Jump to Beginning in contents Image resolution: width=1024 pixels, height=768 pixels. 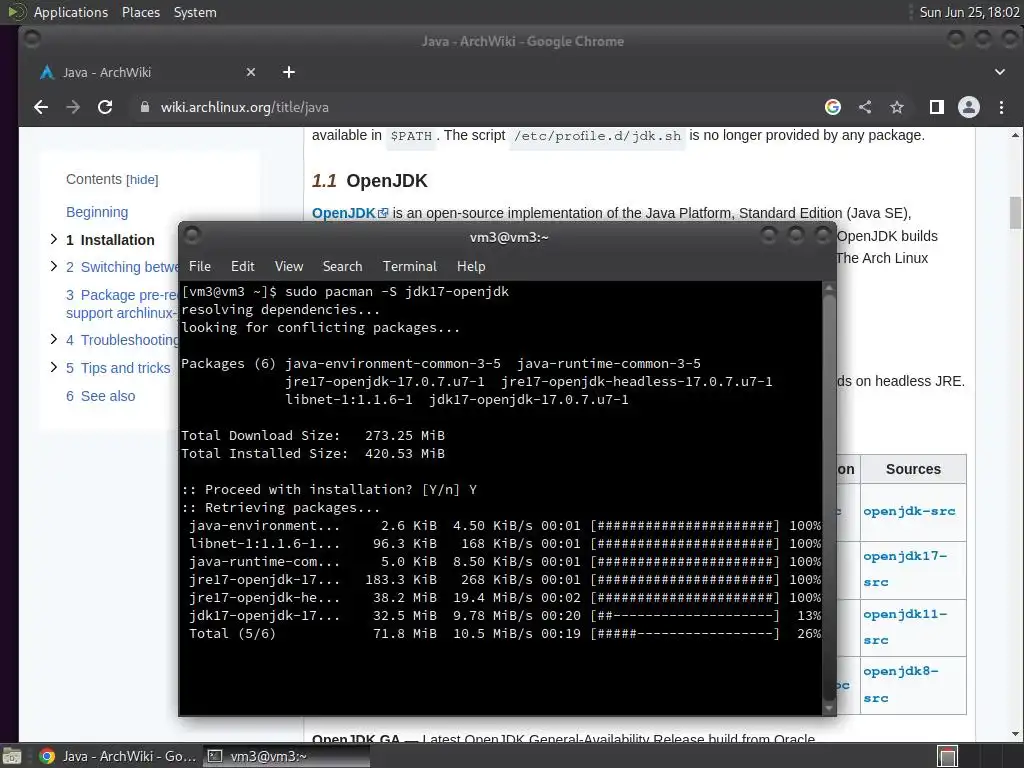(97, 212)
